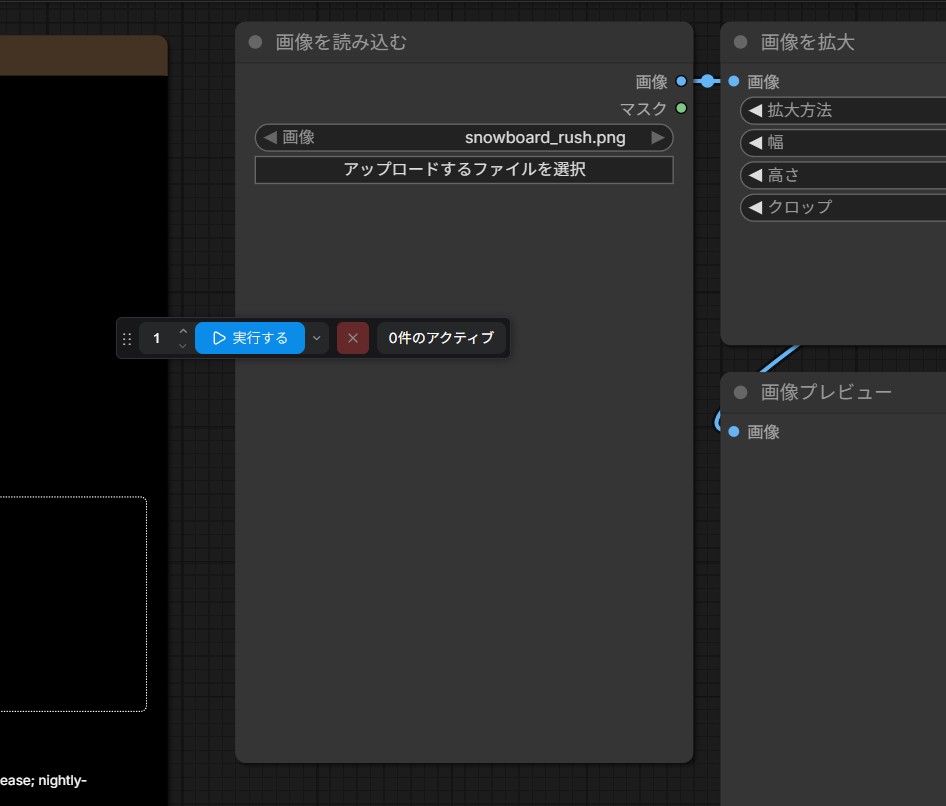946x806 pixels.
Task: Click the toolbar drag handle grip
Action: [127, 339]
